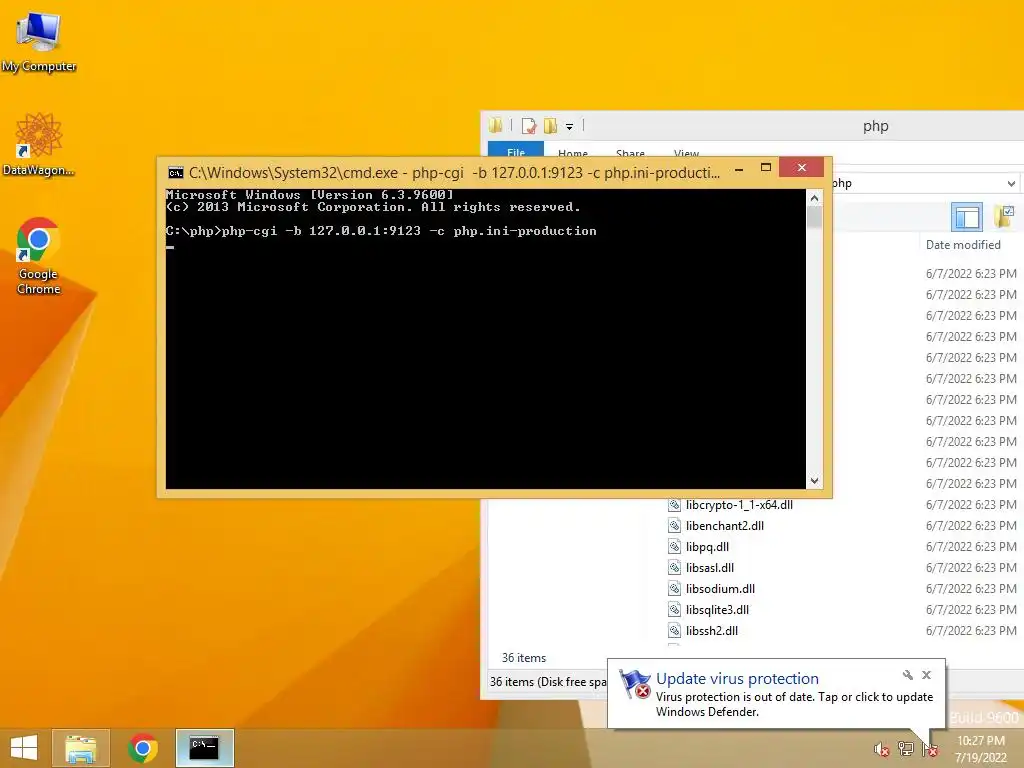
Task: Expand the Customize Quick Access Toolbar arrow
Action: coord(569,126)
